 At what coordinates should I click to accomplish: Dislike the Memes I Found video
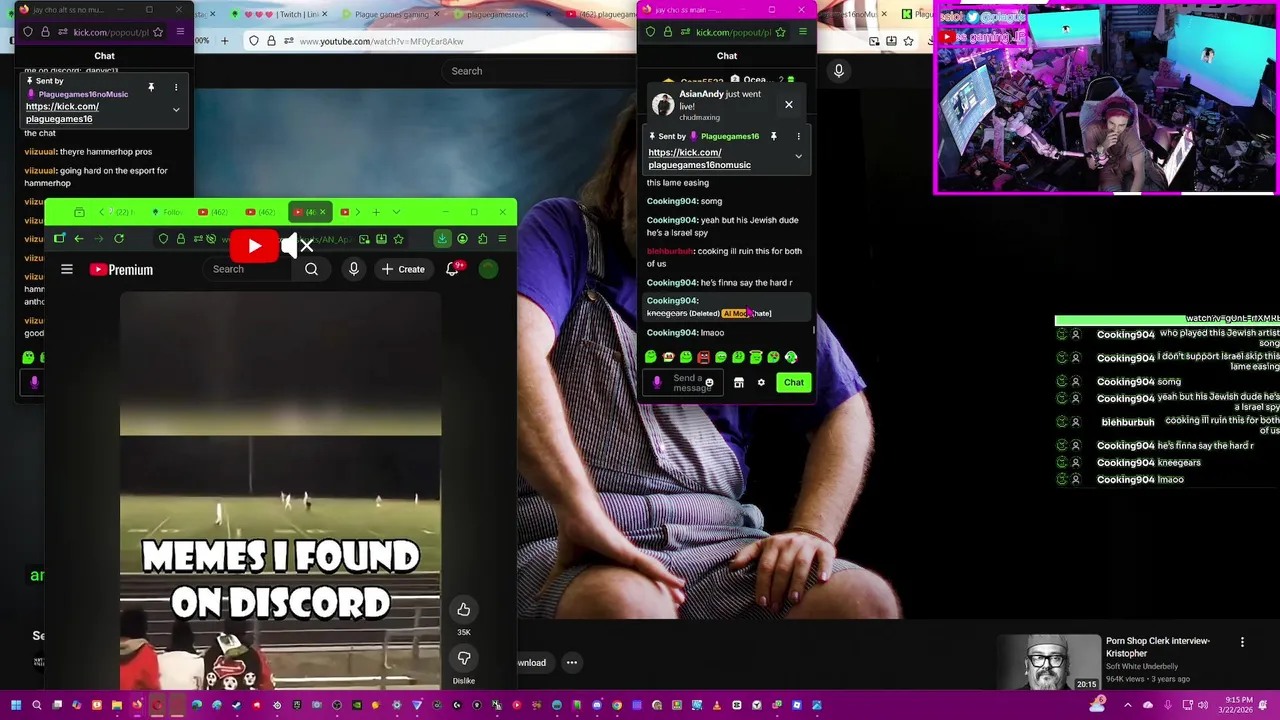point(464,658)
